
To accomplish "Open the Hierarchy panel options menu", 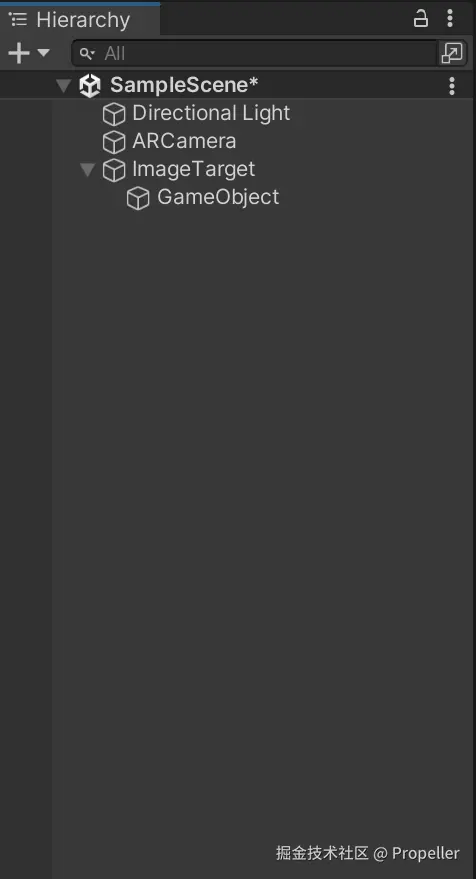I will (450, 18).
